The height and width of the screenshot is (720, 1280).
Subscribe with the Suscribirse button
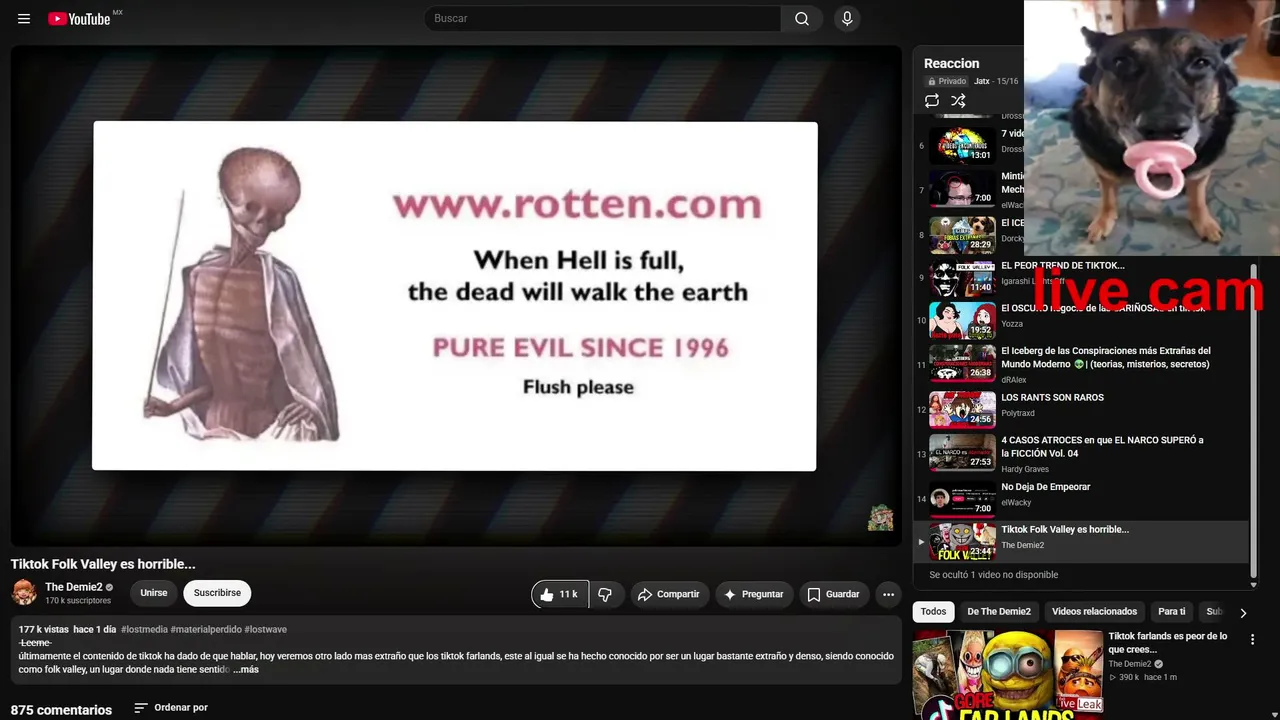tap(217, 593)
